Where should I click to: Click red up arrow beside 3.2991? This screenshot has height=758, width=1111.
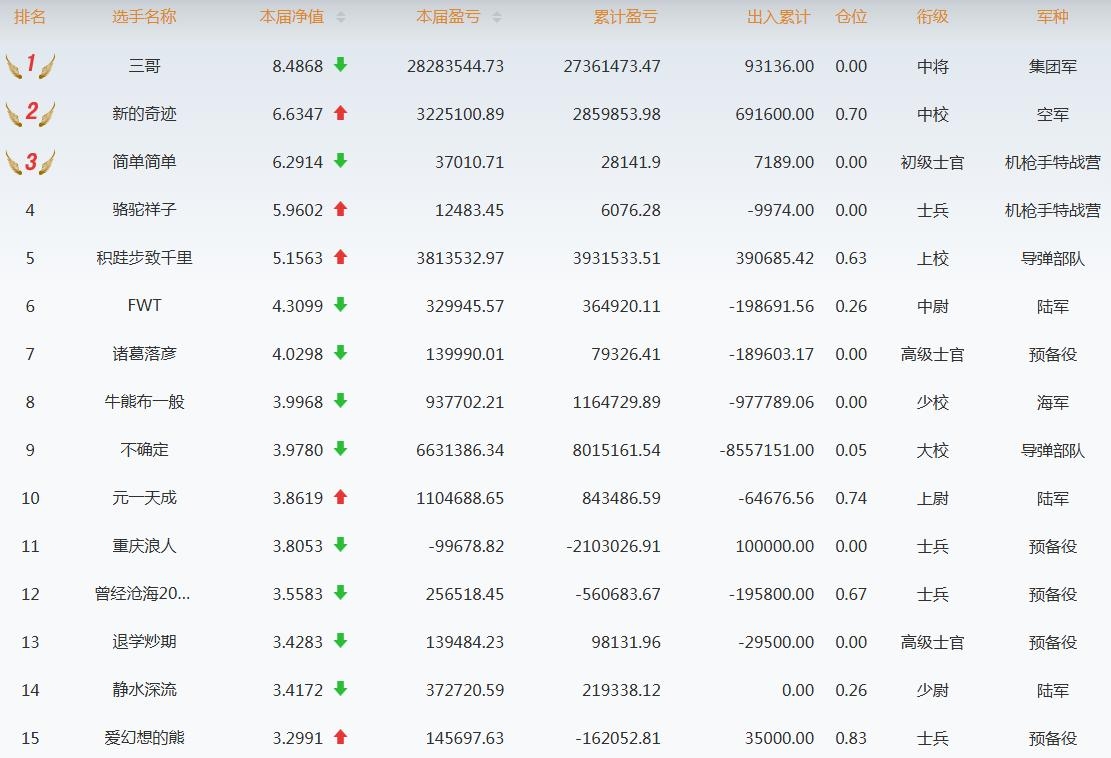point(340,737)
